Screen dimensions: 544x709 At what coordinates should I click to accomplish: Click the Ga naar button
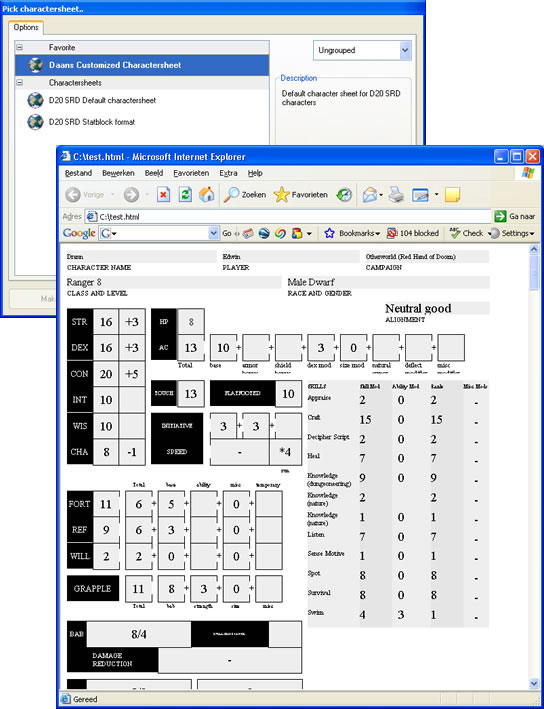(515, 217)
